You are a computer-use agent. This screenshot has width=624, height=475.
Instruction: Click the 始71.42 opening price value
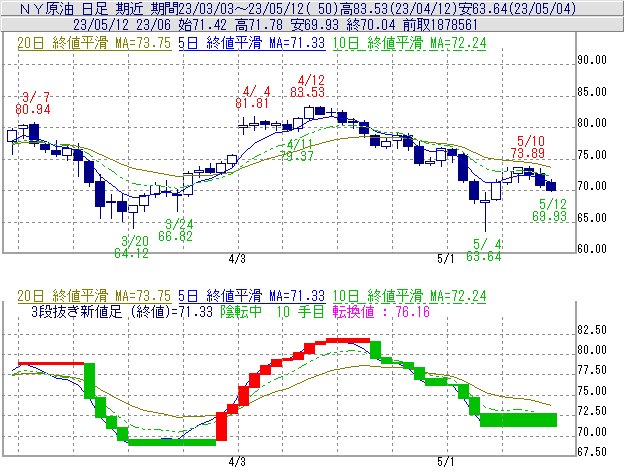coord(203,25)
